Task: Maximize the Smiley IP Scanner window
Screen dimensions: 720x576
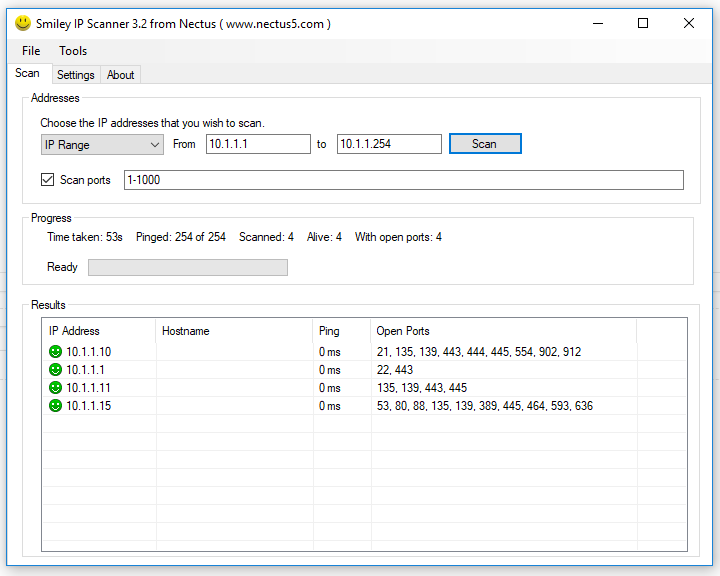Action: tap(643, 23)
